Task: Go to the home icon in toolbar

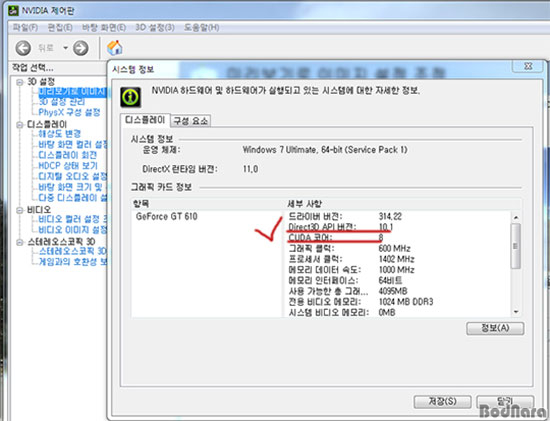Action: [x=115, y=48]
